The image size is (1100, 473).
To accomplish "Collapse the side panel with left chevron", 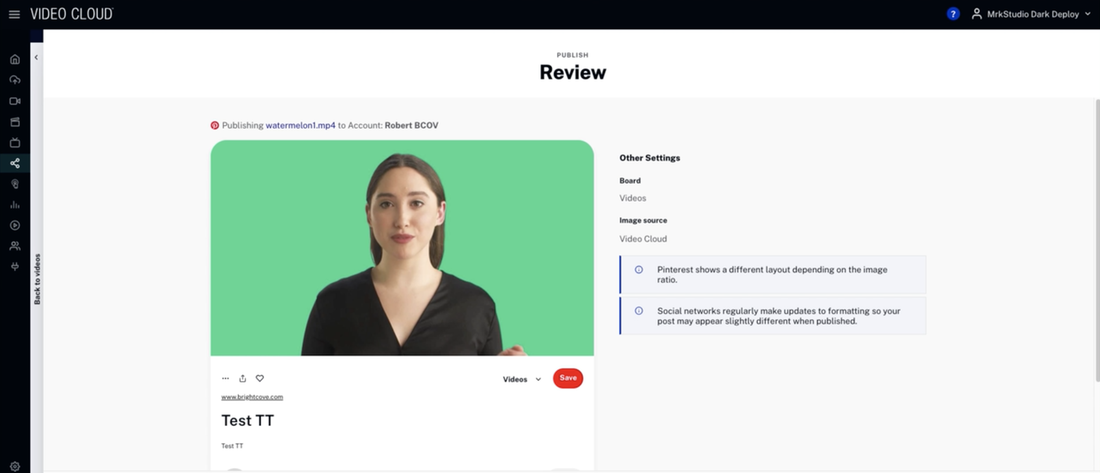I will point(36,57).
